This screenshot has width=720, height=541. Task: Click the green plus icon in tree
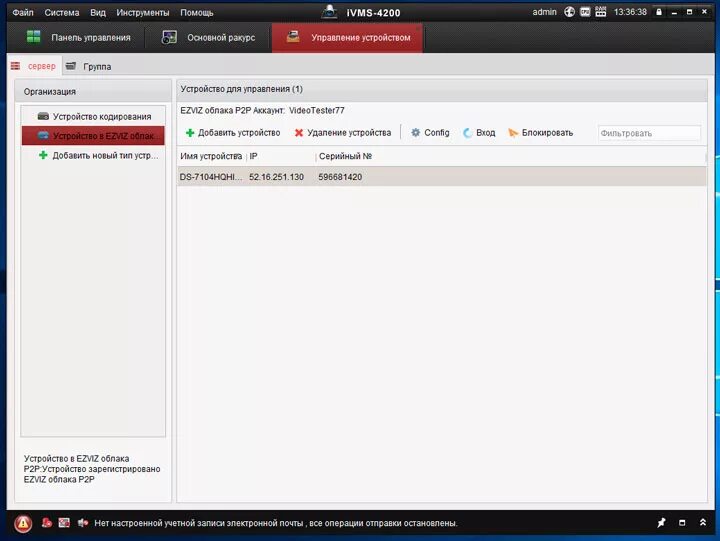(43, 155)
